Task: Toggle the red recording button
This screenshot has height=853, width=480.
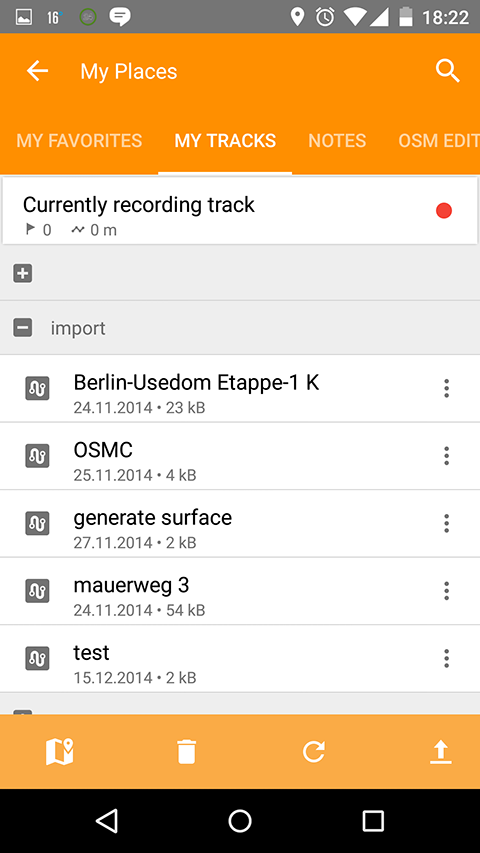Action: (x=444, y=211)
